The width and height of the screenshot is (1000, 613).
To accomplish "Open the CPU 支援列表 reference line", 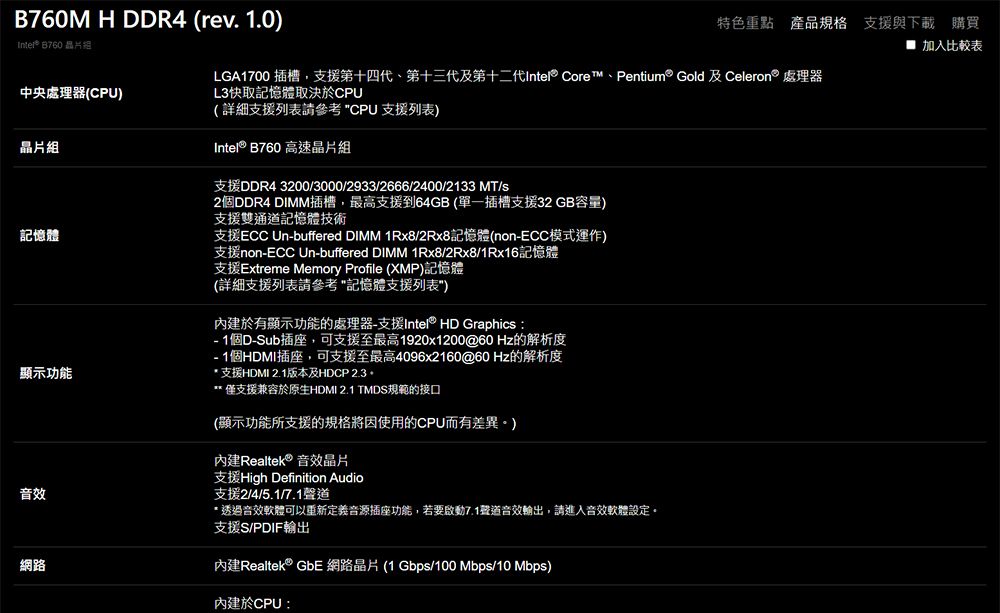I will coord(326,110).
